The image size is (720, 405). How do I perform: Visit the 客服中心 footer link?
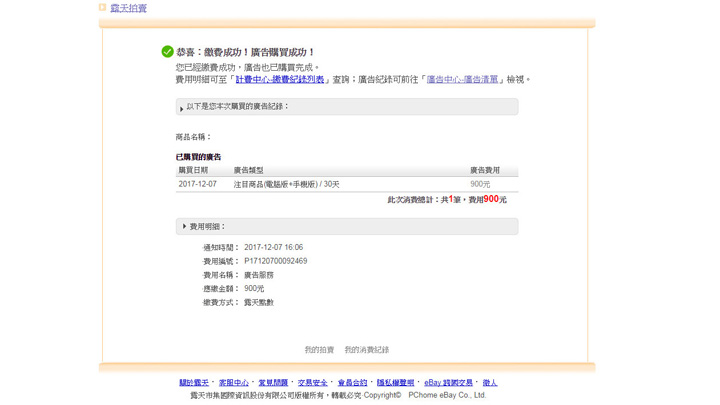[x=233, y=383]
